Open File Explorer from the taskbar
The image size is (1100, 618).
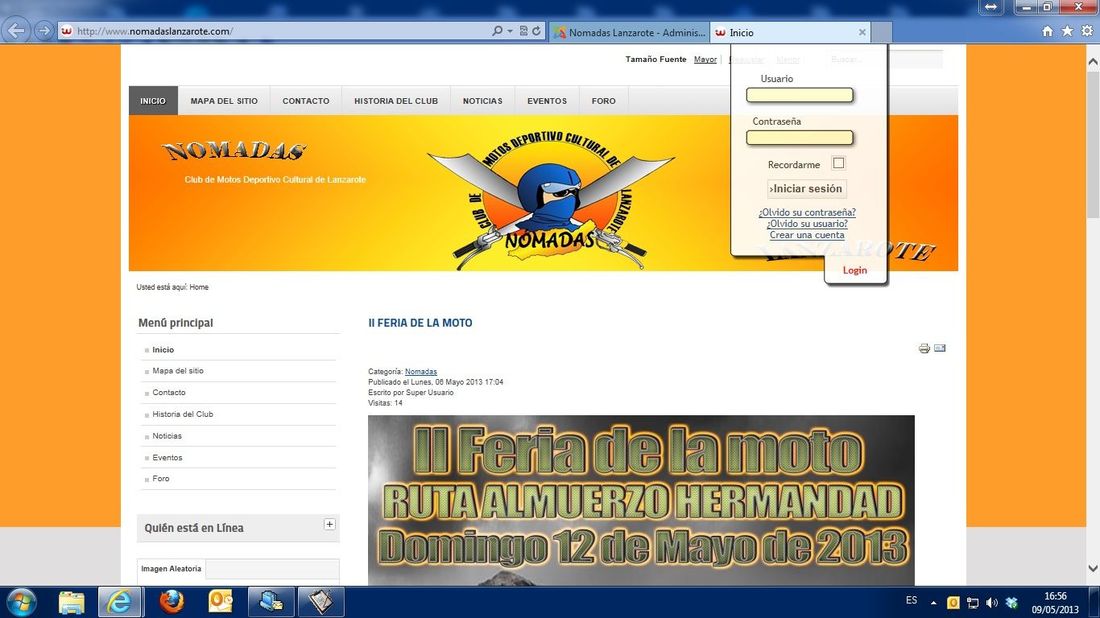(x=71, y=602)
